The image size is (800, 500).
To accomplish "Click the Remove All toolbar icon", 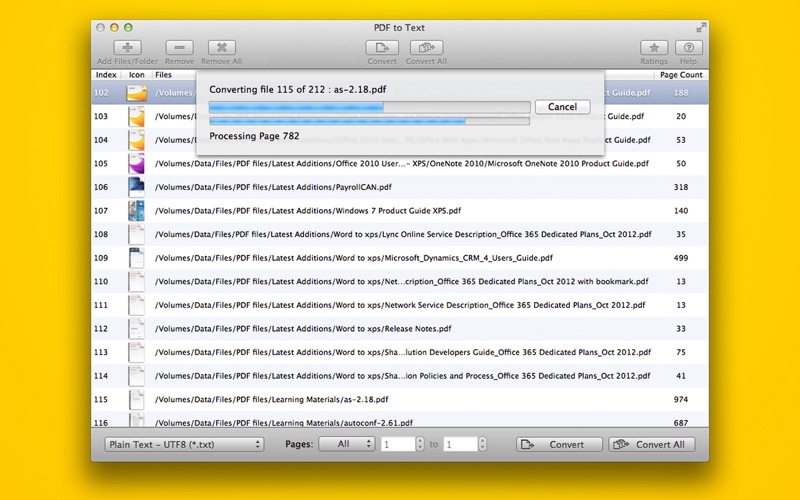I will (222, 48).
